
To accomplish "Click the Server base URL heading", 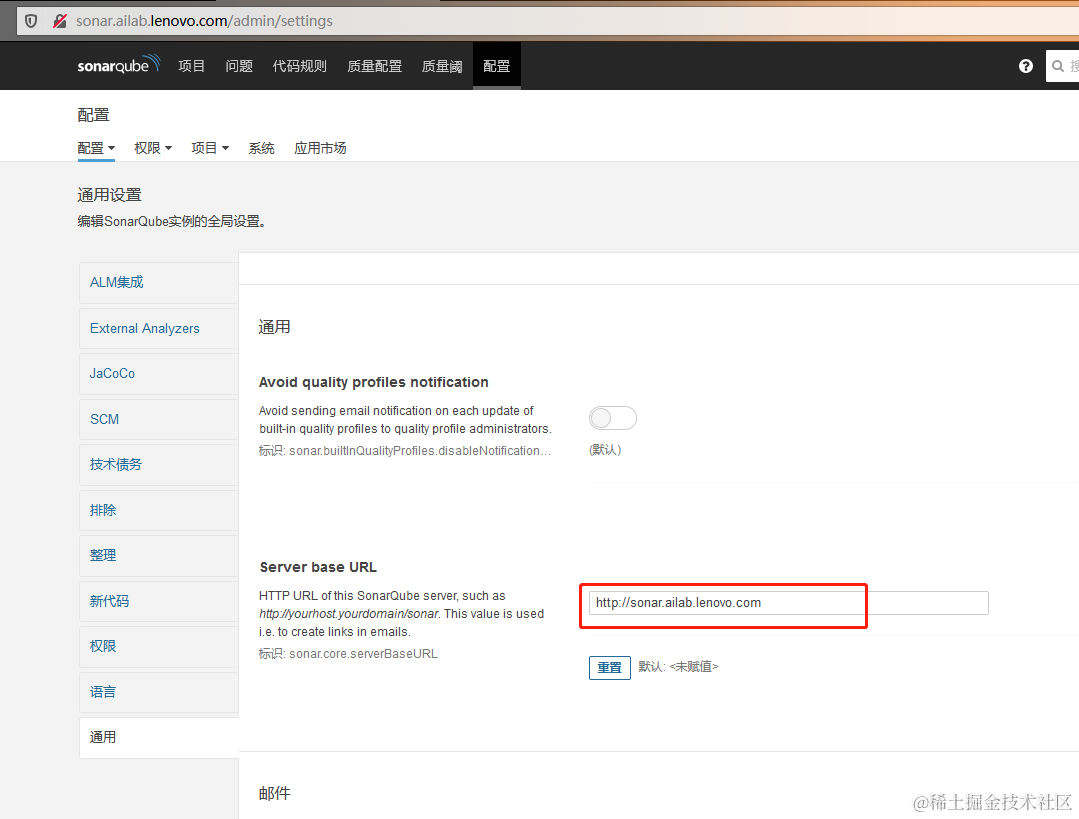I will (x=318, y=567).
